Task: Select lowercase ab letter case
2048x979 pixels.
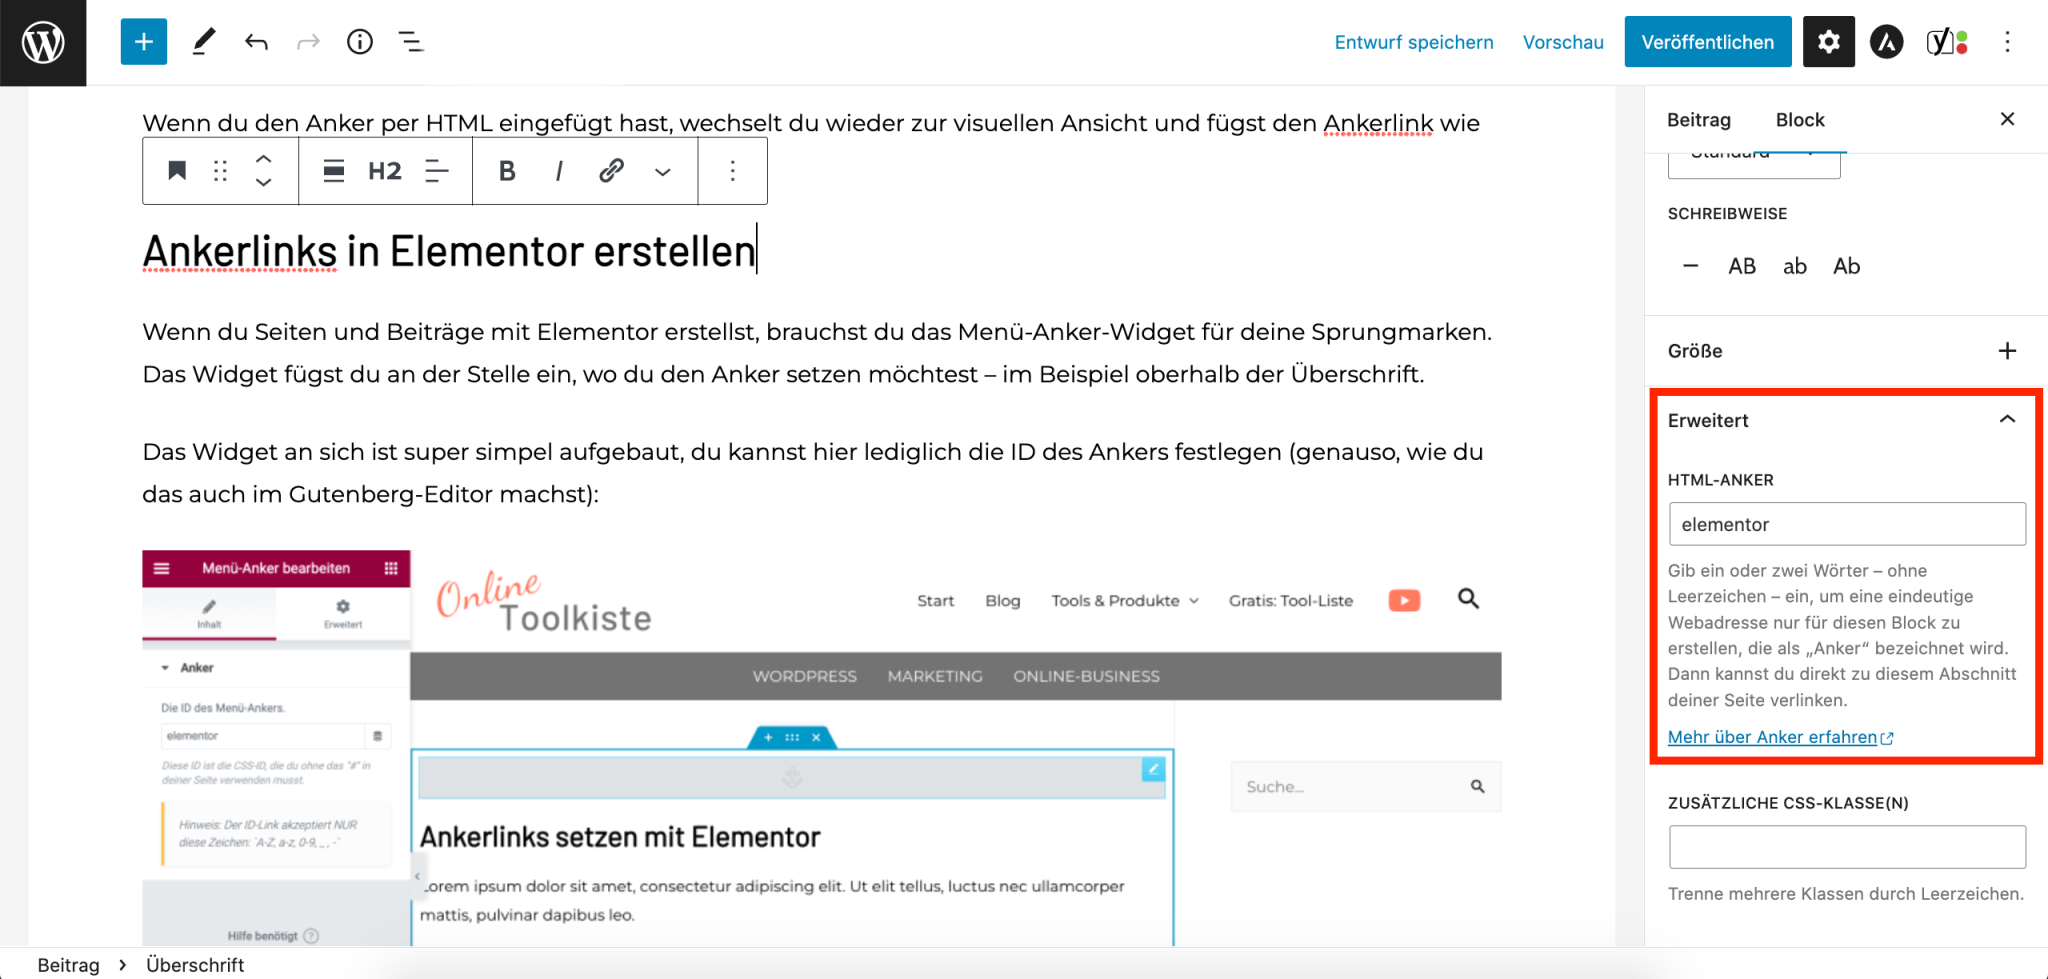Action: pyautogui.click(x=1794, y=266)
